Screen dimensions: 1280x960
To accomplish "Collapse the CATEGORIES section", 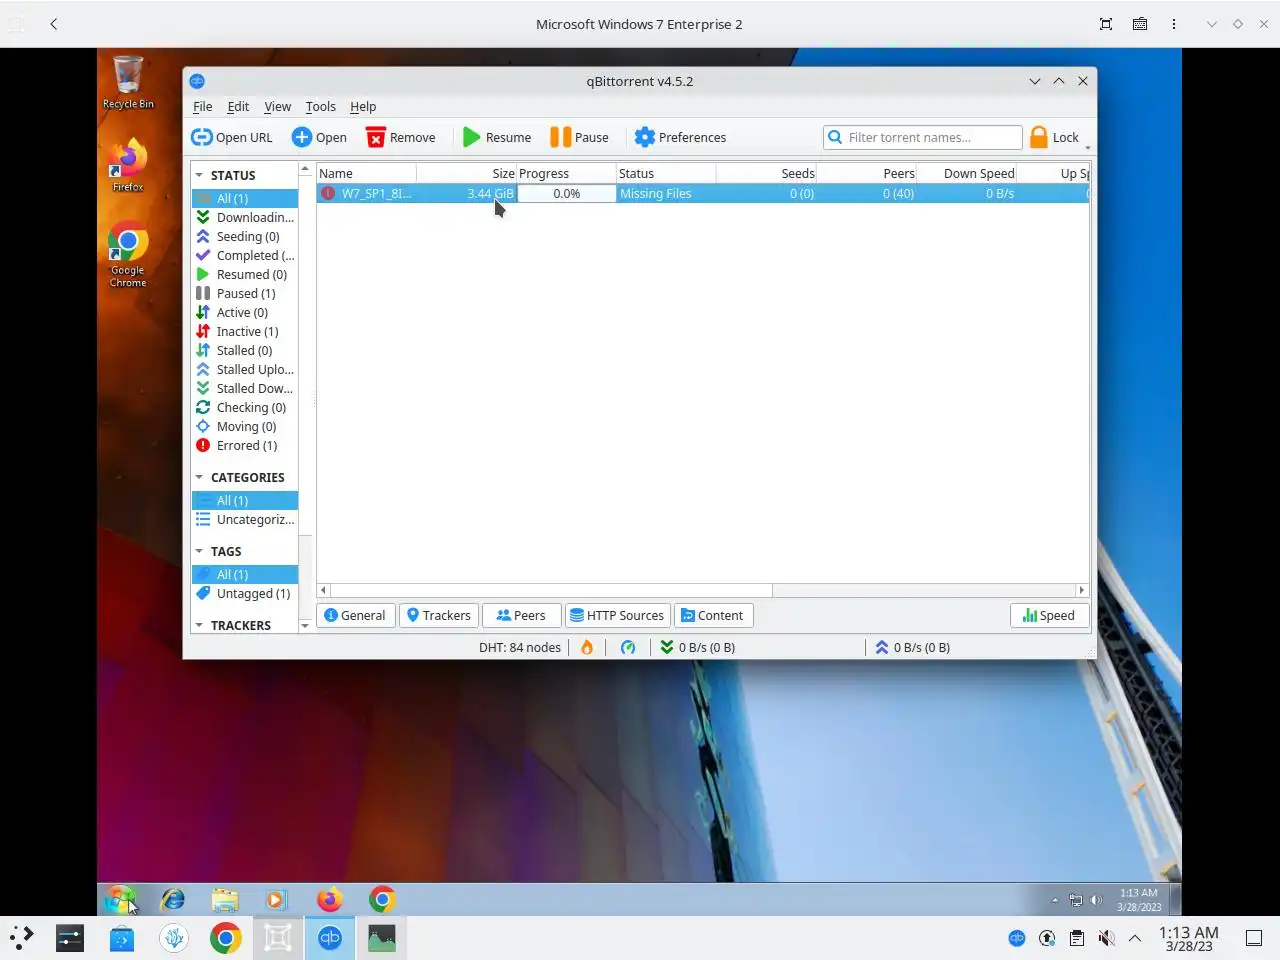I will pos(199,477).
